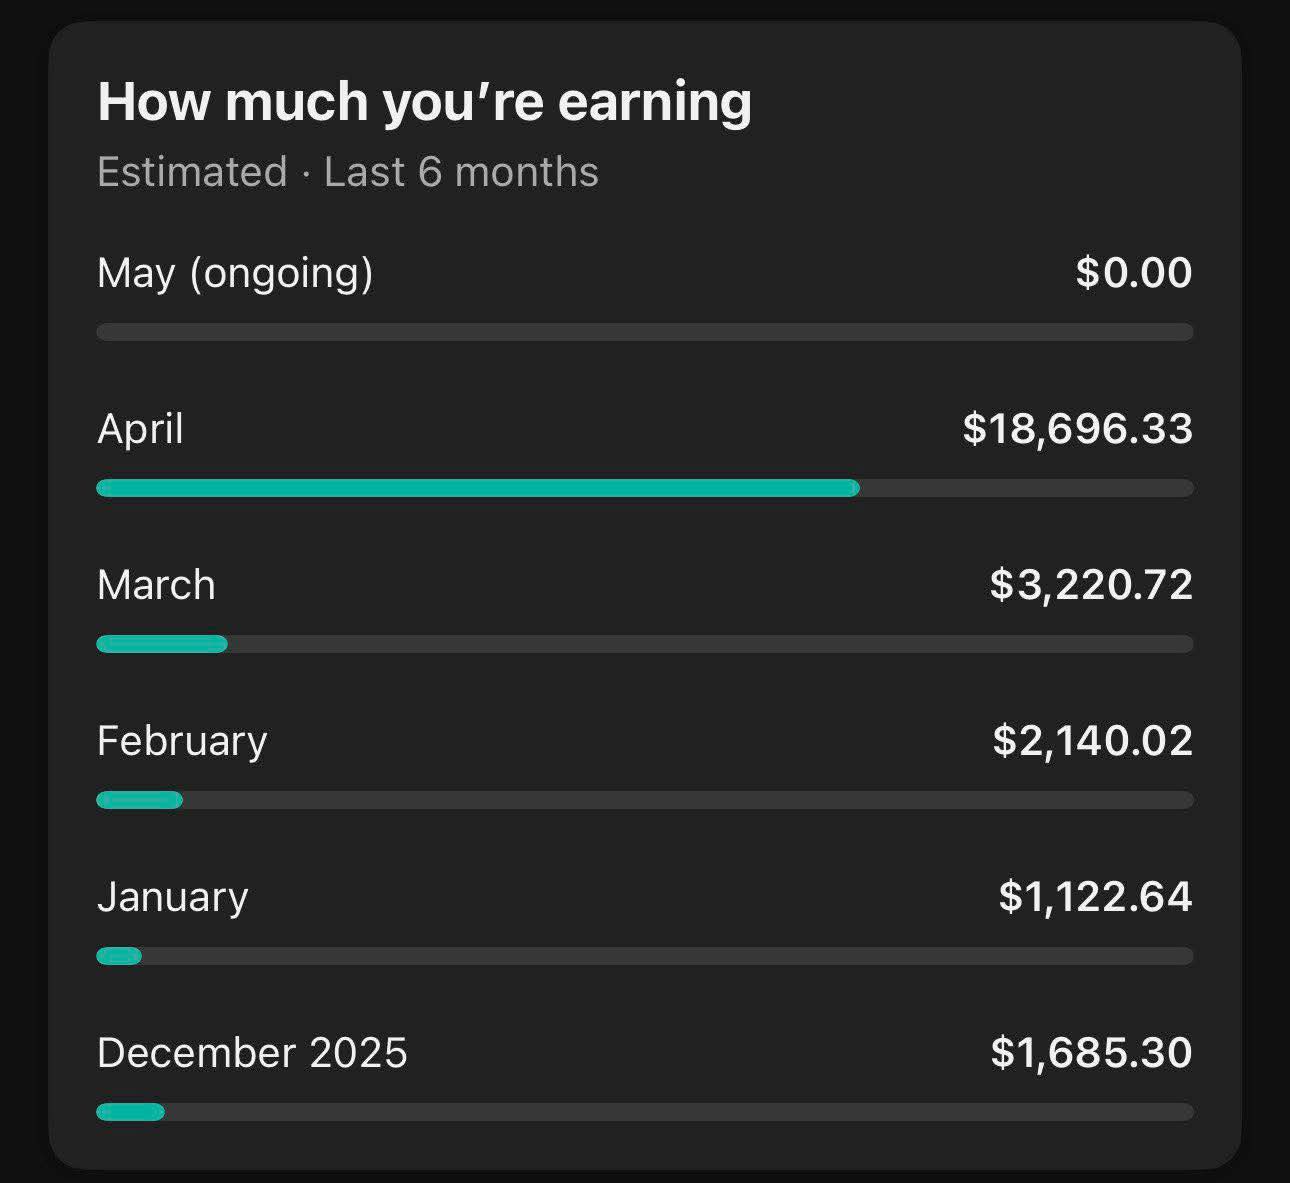The width and height of the screenshot is (1290, 1183).
Task: Click the $1,122.64 January amount
Action: pos(1096,897)
